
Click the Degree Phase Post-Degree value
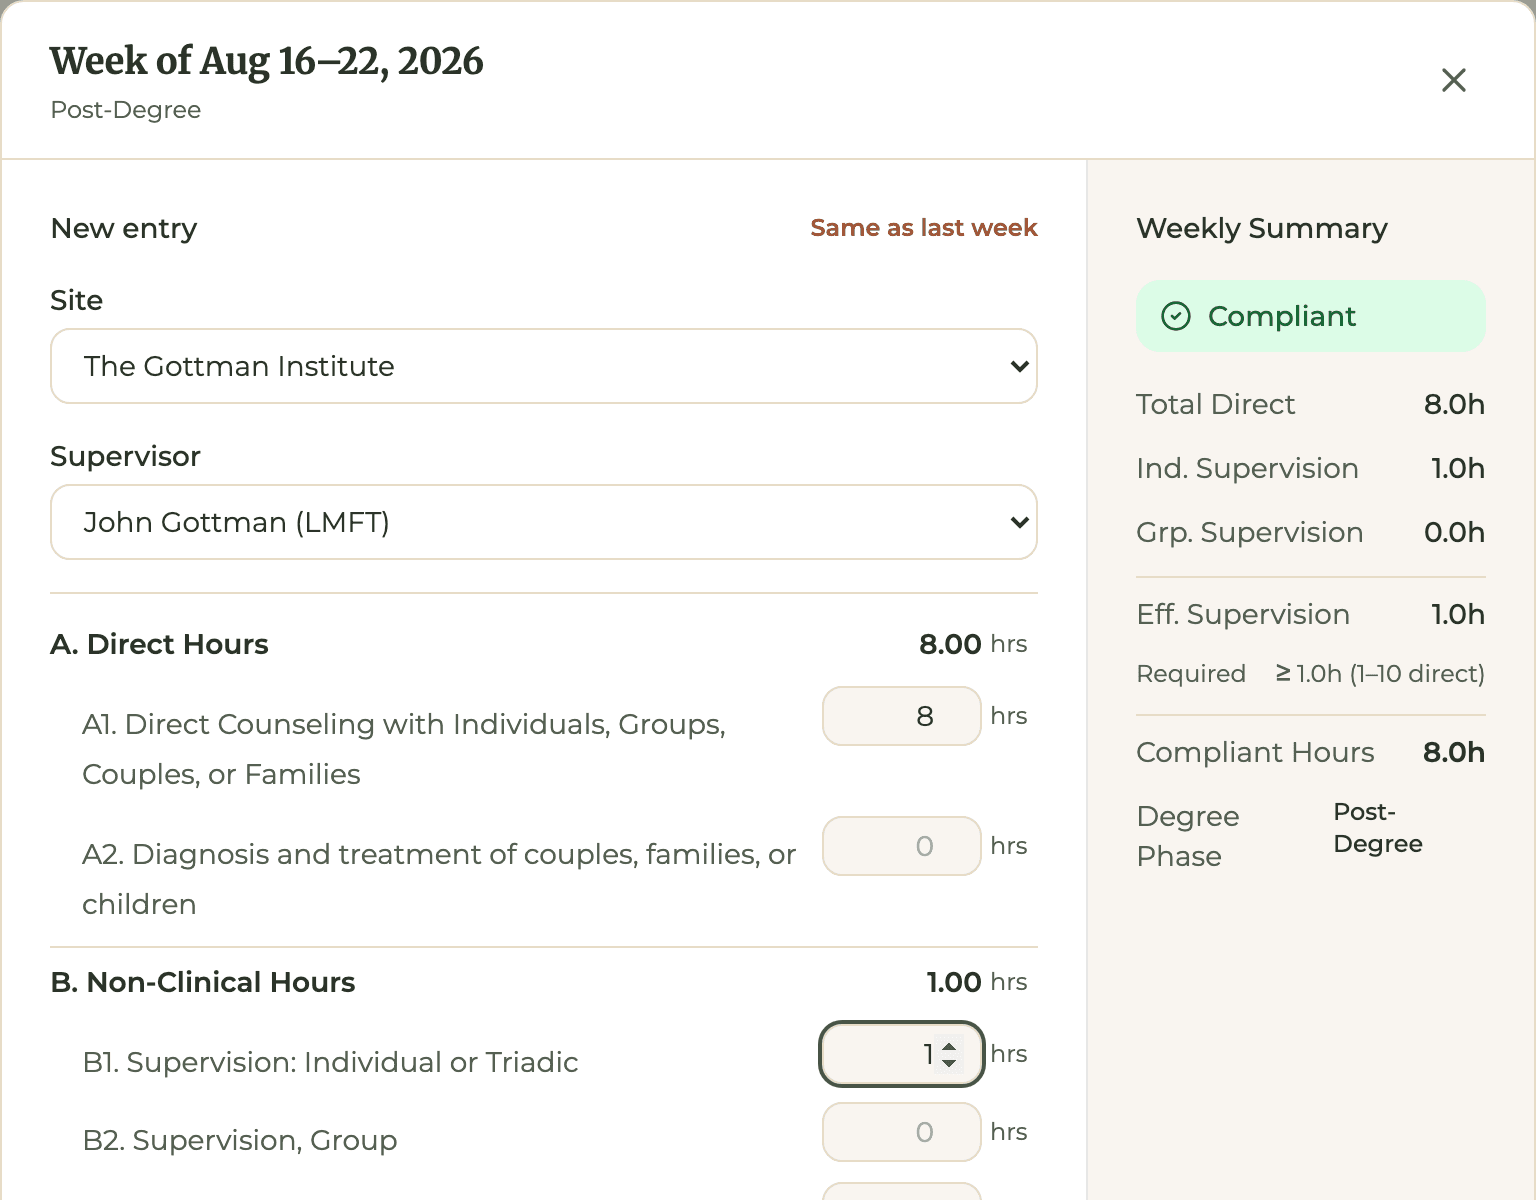(x=1378, y=828)
